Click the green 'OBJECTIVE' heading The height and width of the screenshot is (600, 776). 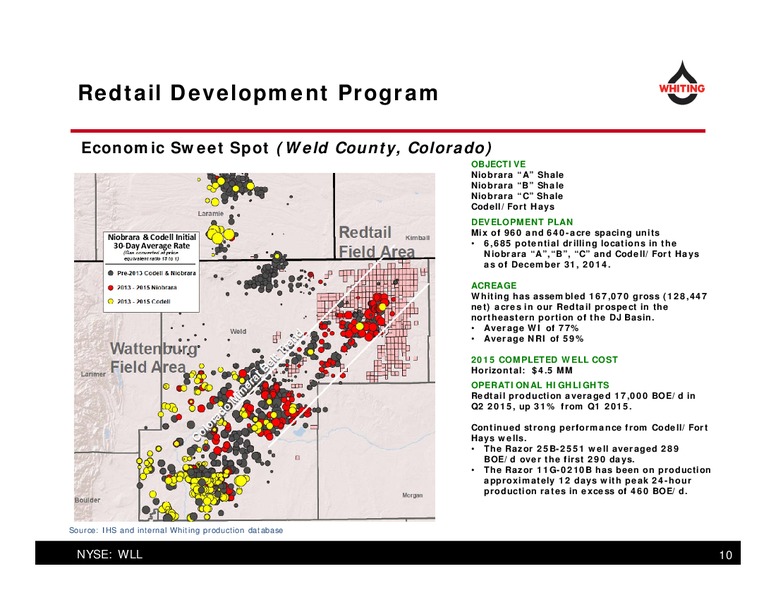(x=498, y=164)
